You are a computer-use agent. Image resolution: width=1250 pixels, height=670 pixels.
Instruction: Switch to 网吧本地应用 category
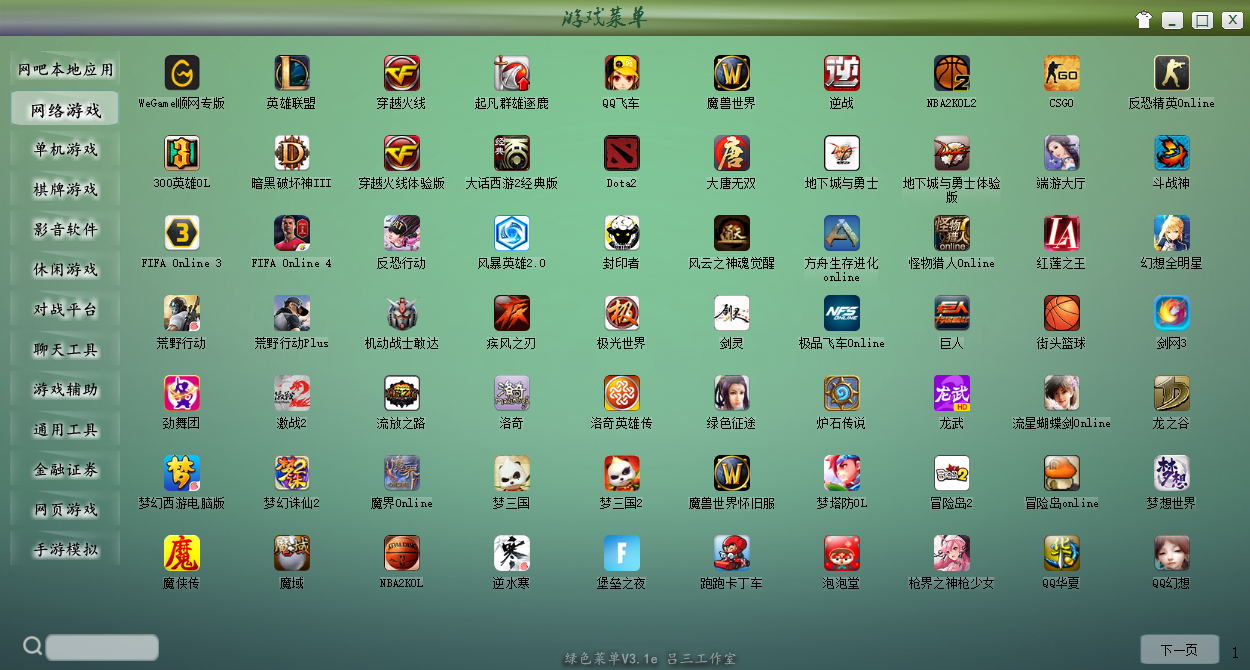[x=66, y=69]
